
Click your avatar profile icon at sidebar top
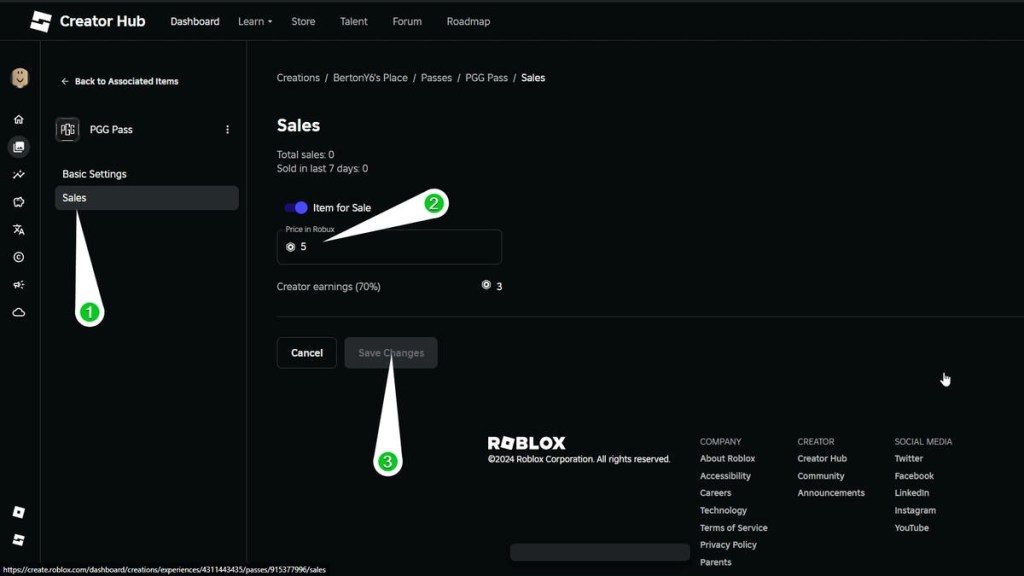pos(19,77)
